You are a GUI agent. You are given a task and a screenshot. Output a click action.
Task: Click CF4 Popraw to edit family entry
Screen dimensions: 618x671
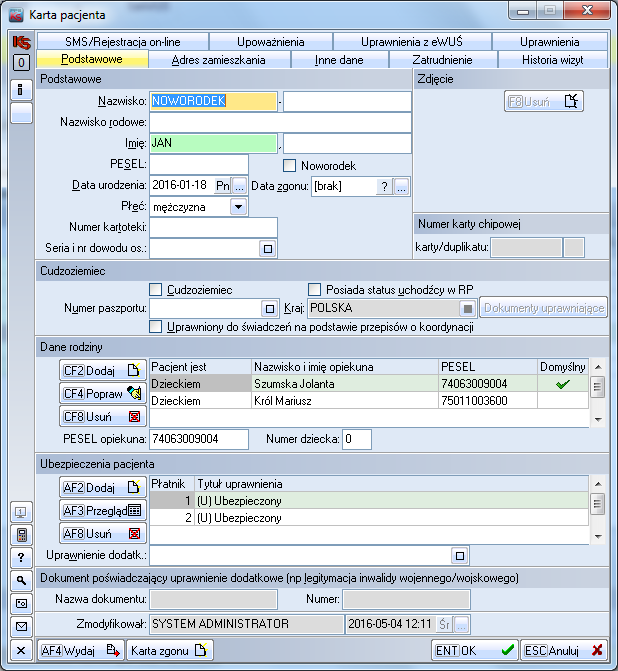(x=103, y=393)
